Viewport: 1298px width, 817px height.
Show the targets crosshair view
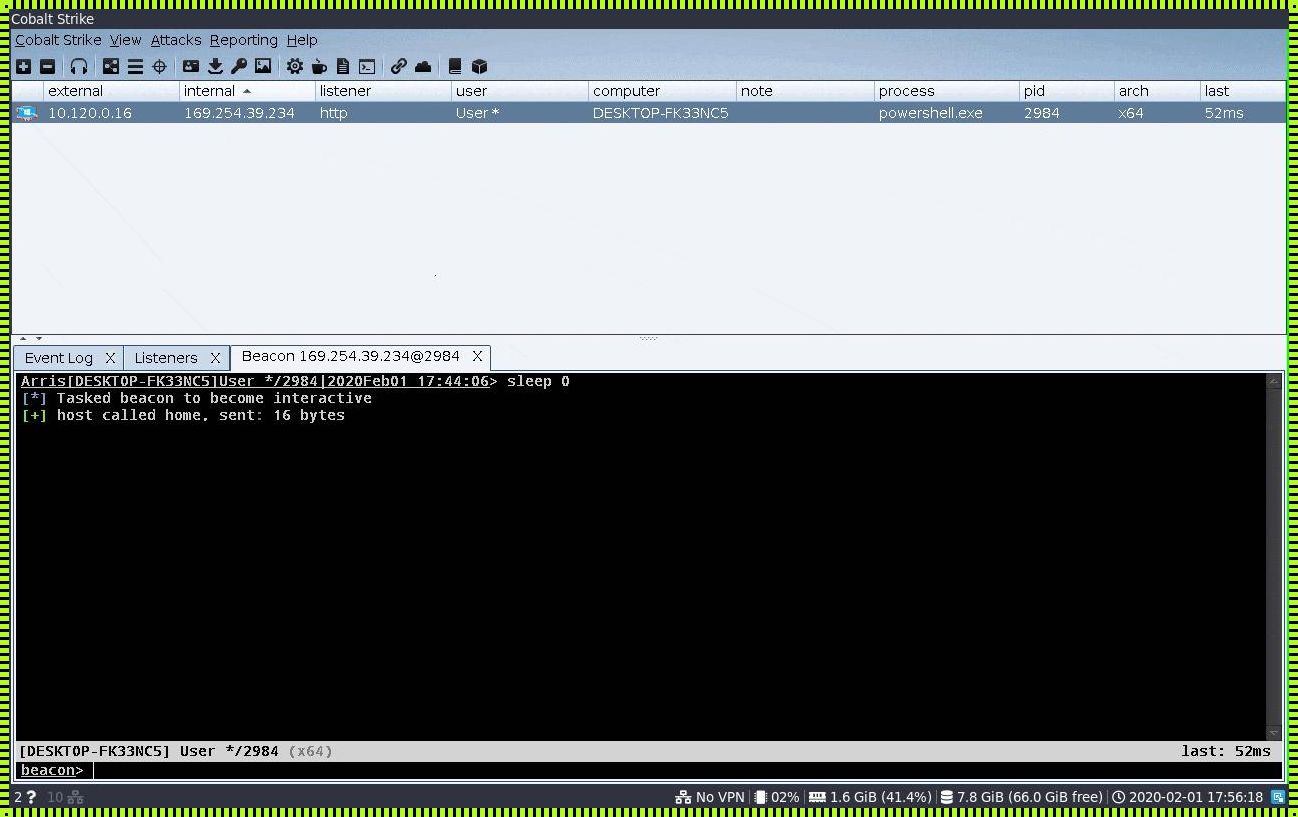[x=159, y=66]
